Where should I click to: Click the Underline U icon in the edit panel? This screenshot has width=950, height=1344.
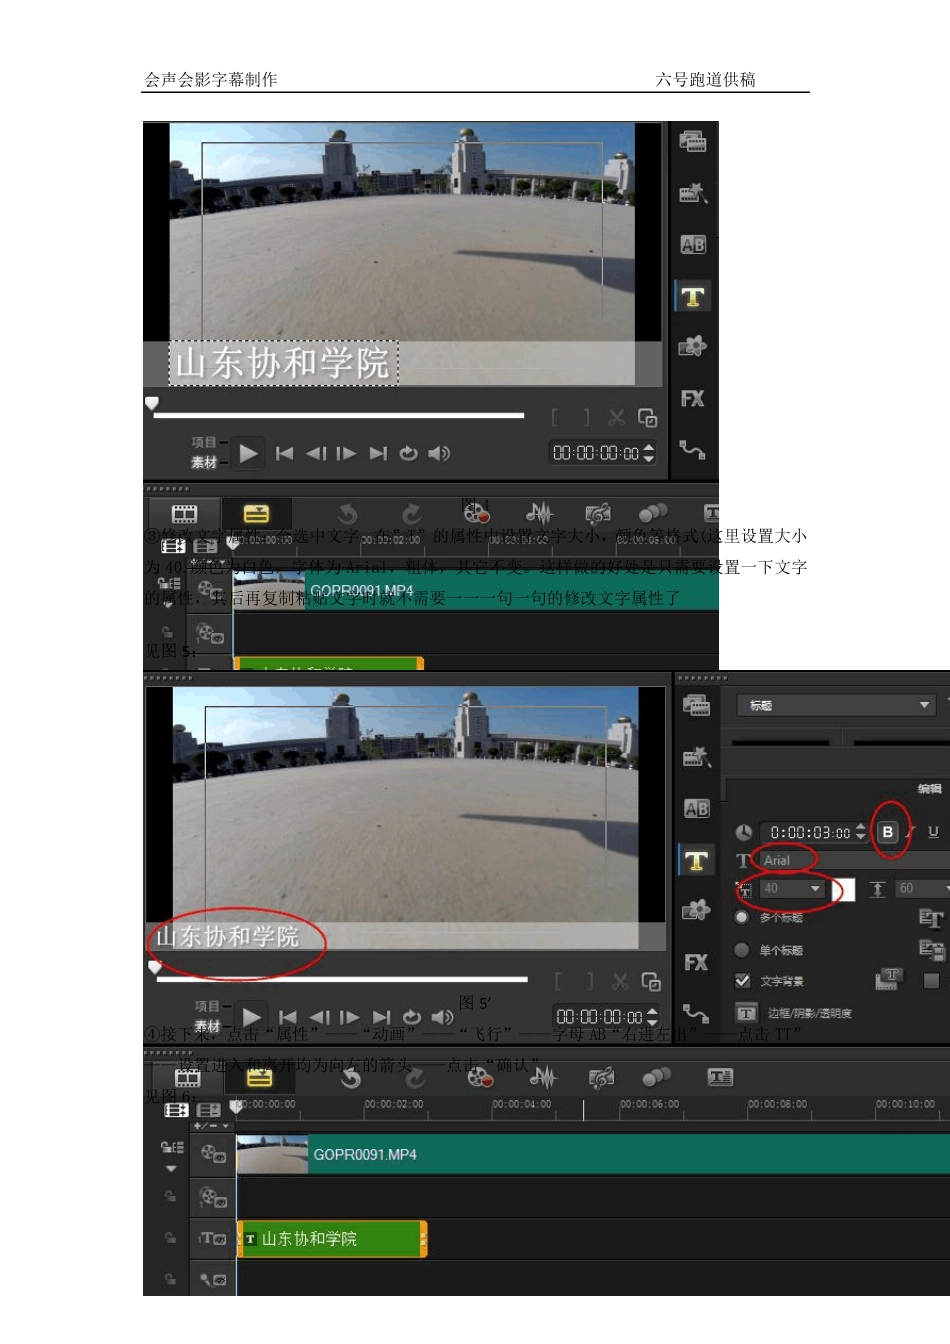coord(933,832)
